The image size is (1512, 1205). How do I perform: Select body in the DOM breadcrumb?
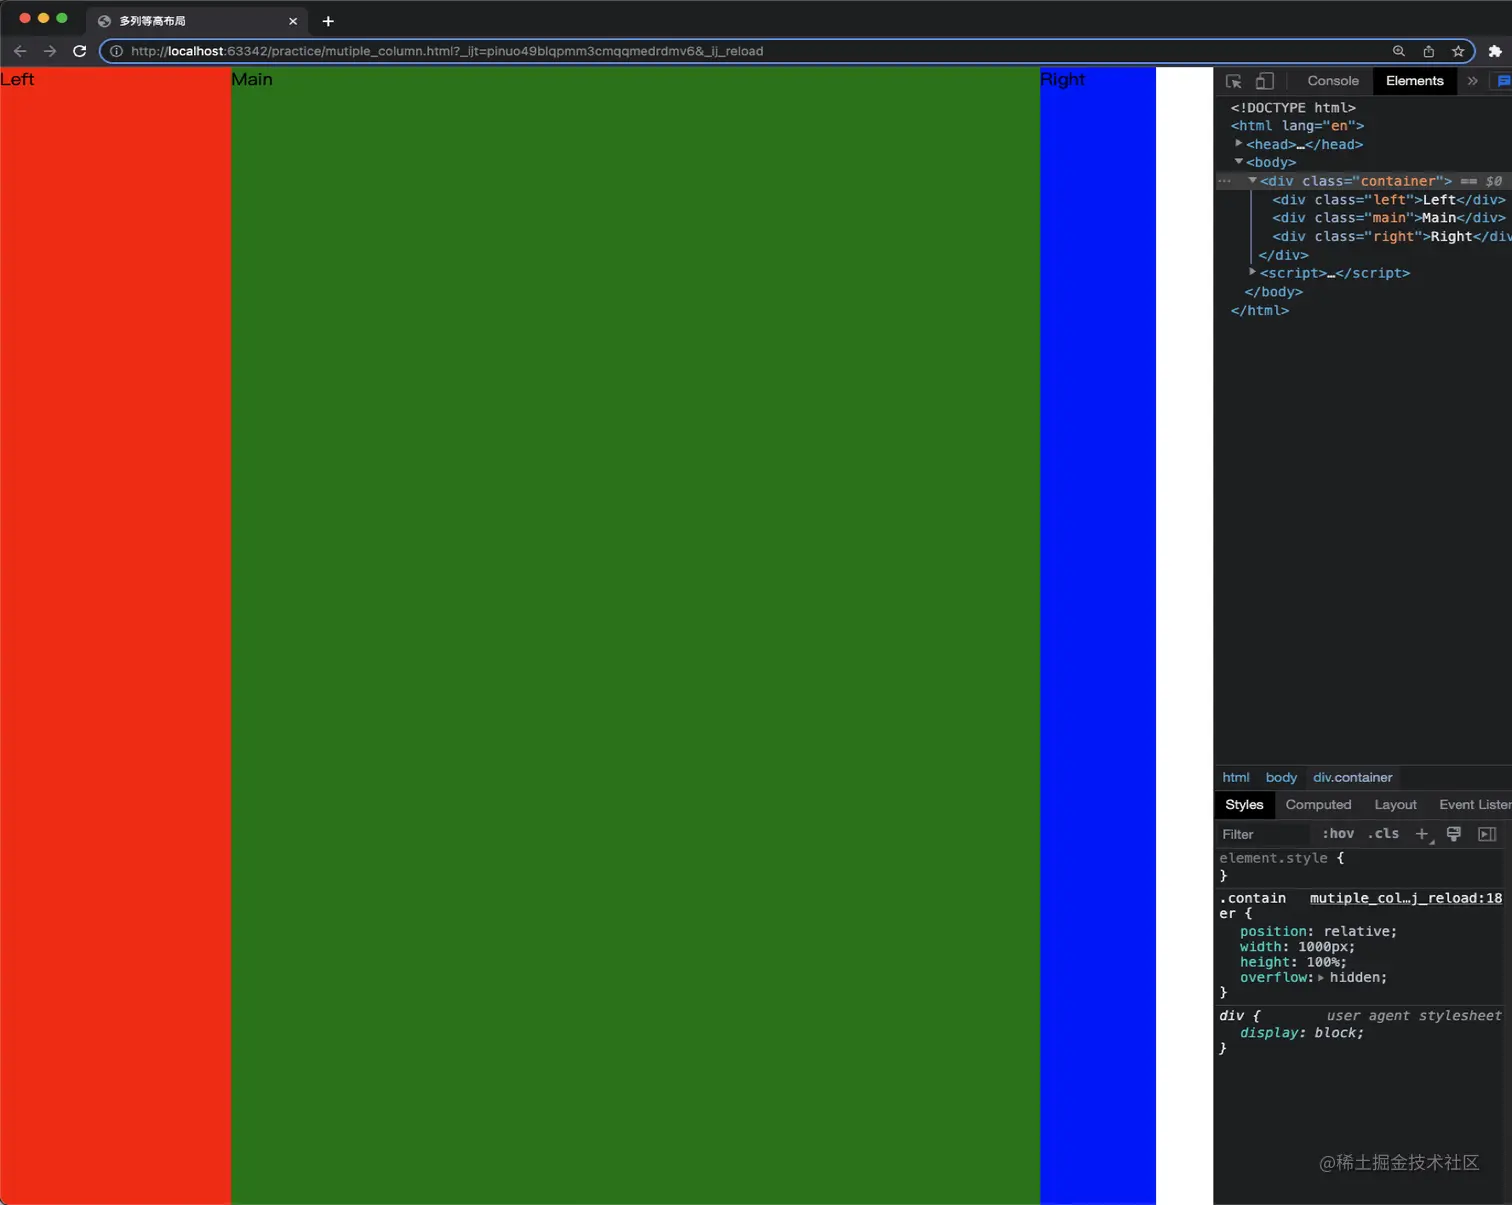(x=1281, y=777)
